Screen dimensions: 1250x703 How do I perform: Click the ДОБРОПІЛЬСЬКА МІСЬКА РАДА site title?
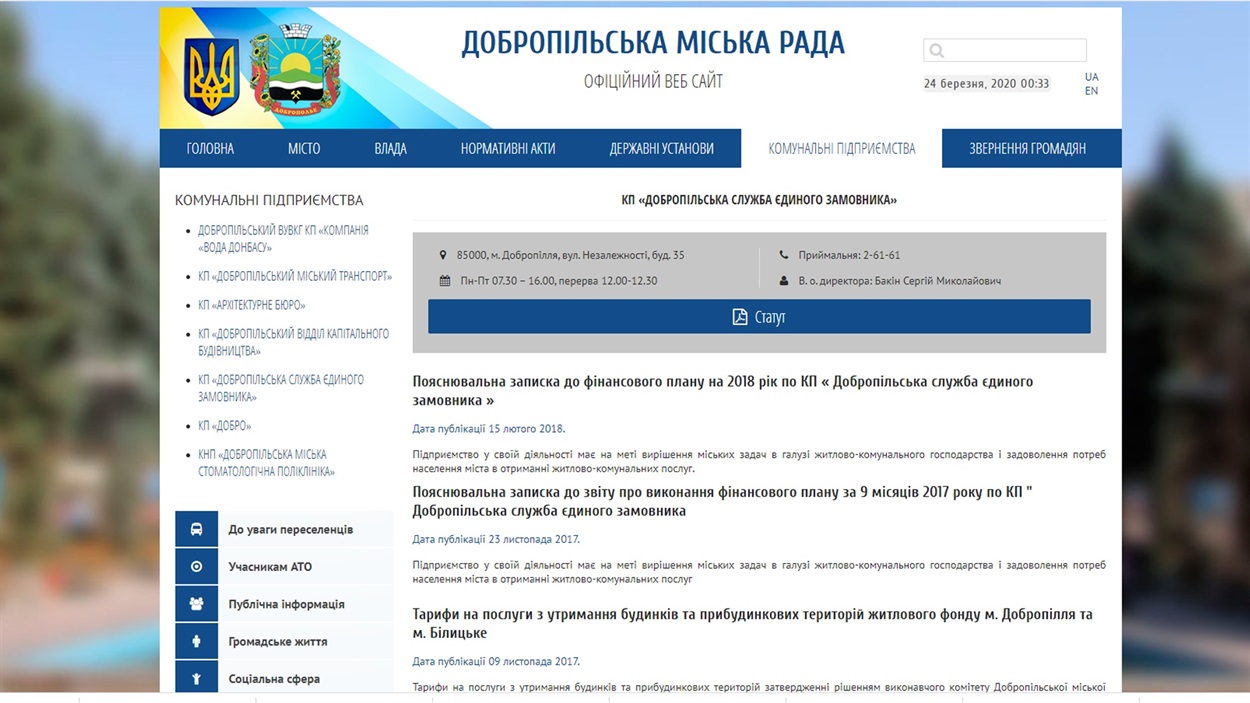pos(653,43)
